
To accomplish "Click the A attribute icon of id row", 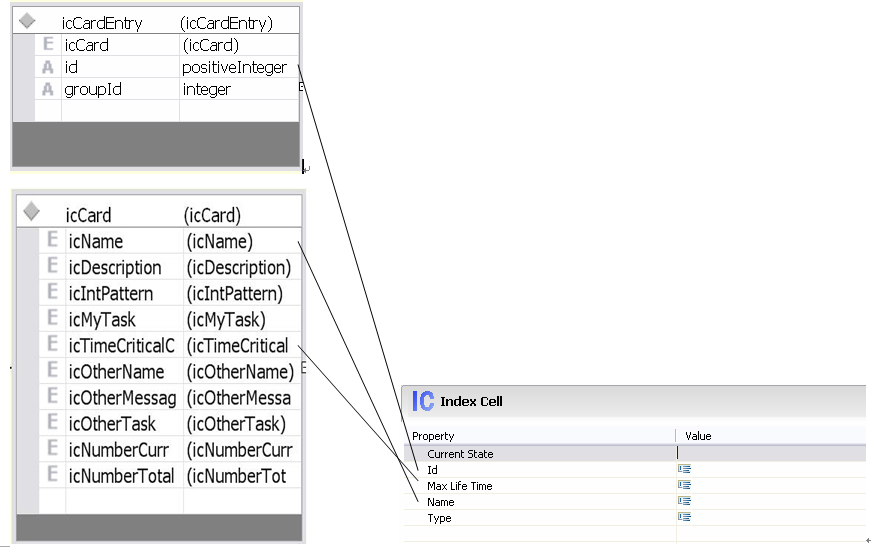I will click(48, 67).
